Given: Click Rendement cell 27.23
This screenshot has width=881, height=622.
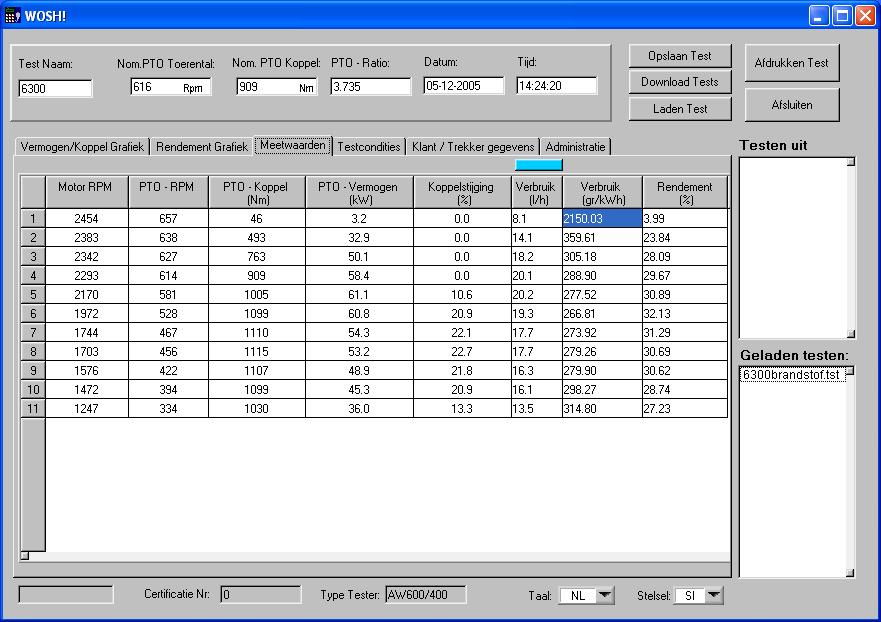Looking at the screenshot, I should coord(685,408).
